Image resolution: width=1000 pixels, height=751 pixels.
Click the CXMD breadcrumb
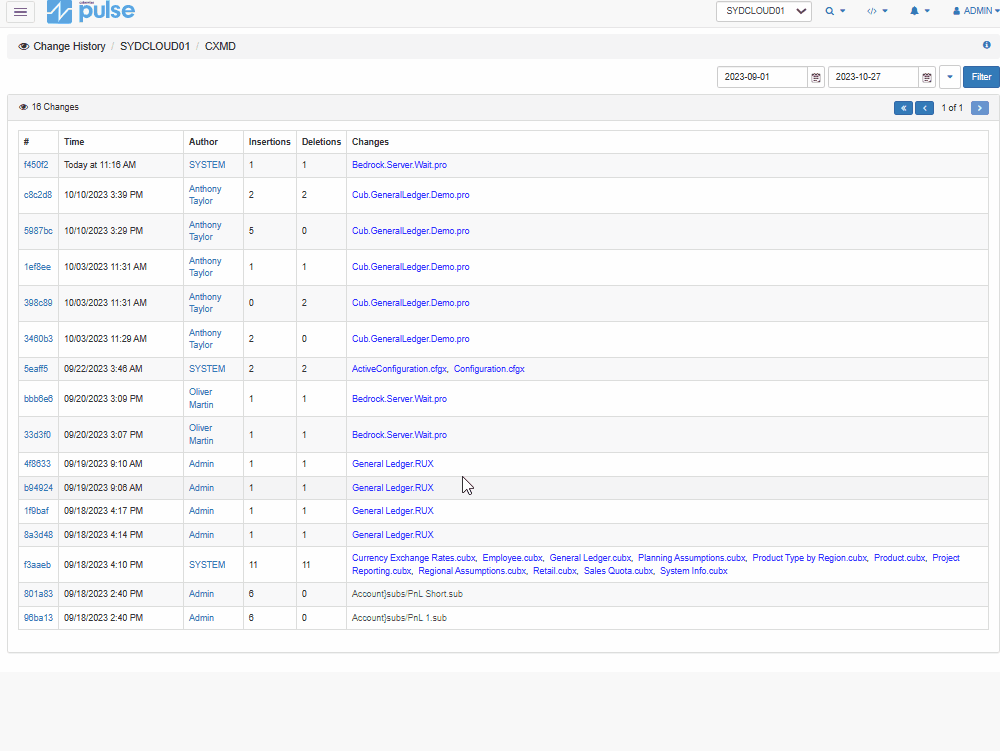220,47
